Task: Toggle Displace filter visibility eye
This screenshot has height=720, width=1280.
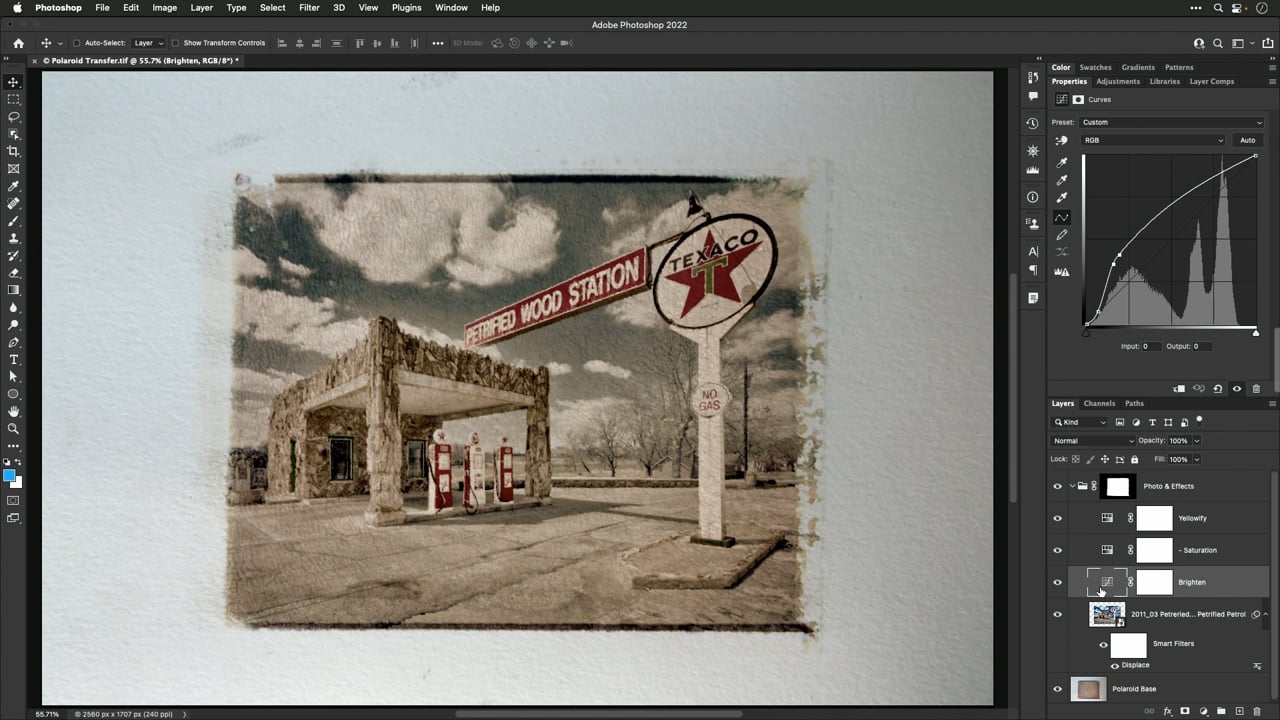Action: (1115, 665)
